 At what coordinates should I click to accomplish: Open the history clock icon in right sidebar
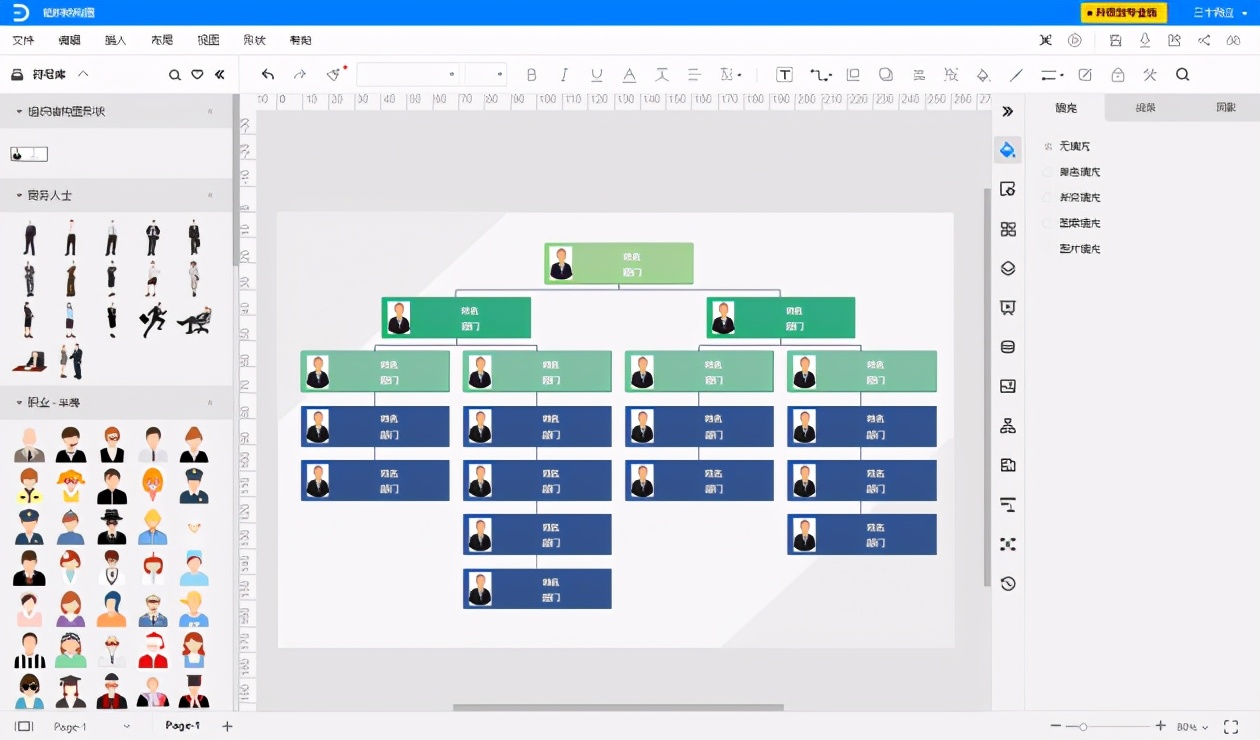[1008, 584]
